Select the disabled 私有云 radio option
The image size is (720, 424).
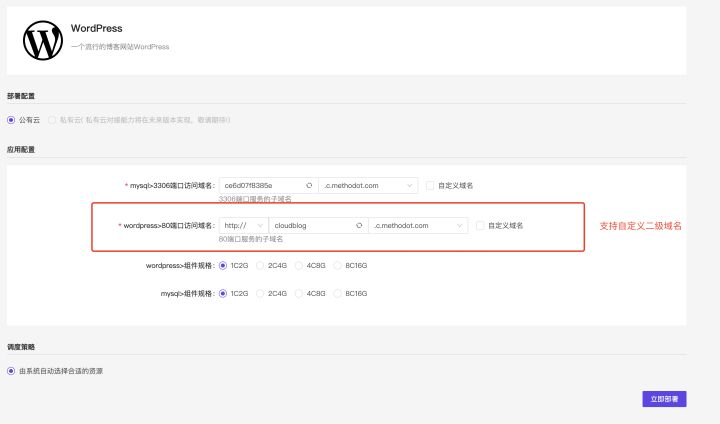click(x=52, y=120)
